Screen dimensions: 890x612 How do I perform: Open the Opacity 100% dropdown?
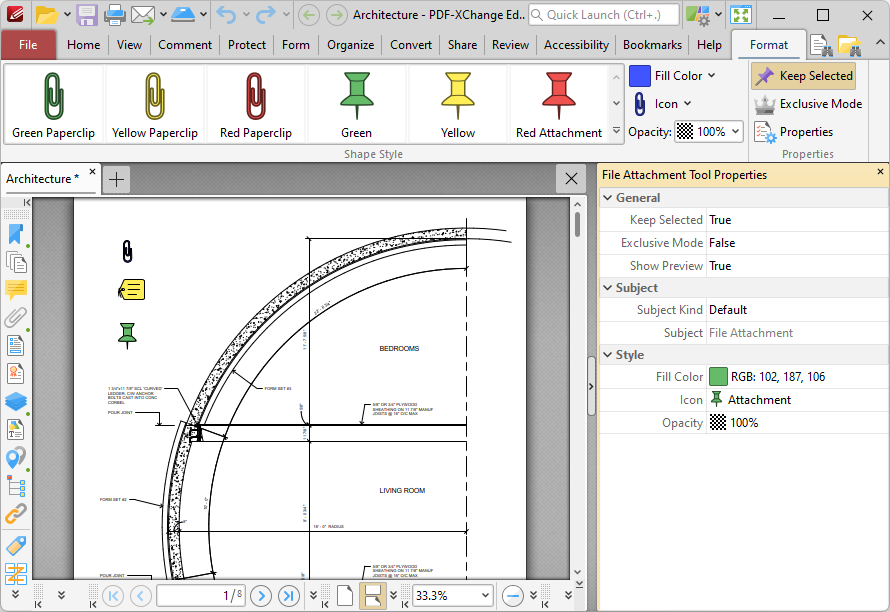pyautogui.click(x=736, y=132)
